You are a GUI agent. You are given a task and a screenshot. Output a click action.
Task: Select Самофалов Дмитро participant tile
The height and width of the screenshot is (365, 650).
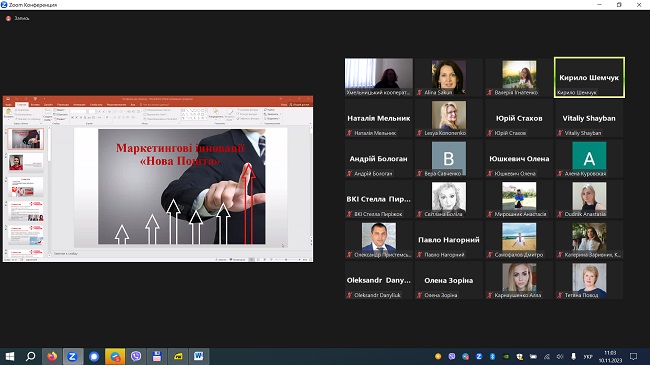(519, 239)
